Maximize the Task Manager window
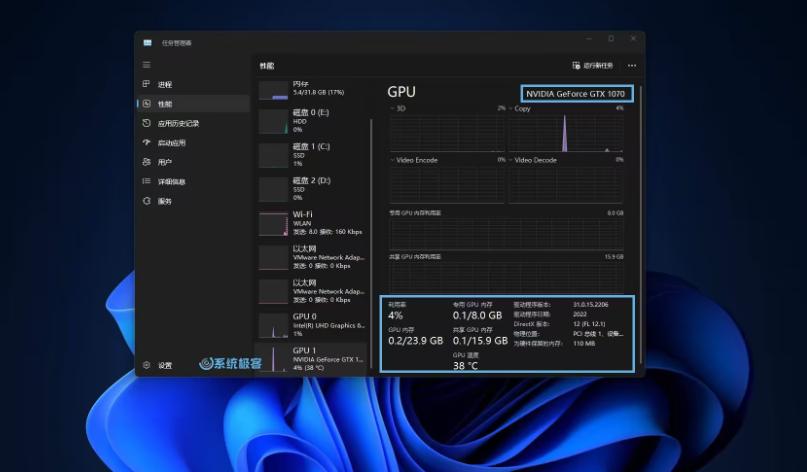The image size is (807, 472). (611, 39)
